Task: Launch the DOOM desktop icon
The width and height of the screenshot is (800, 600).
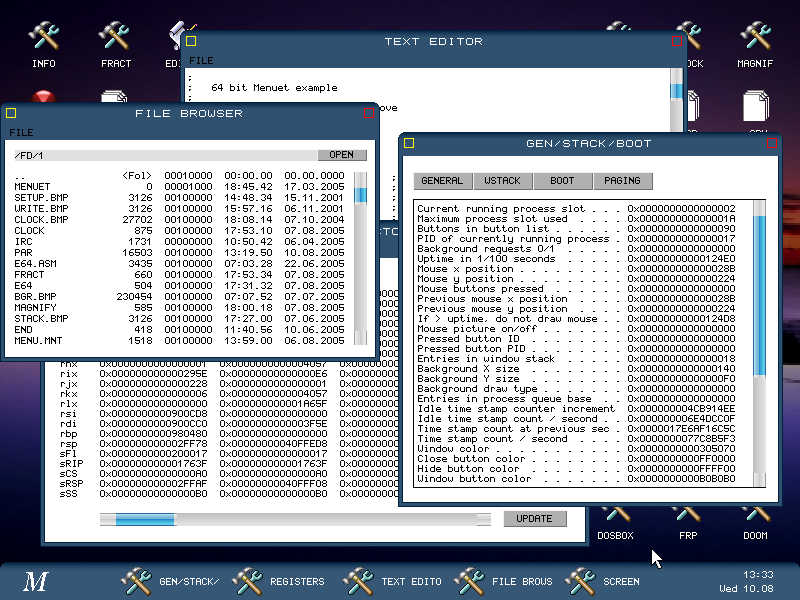Action: [x=754, y=518]
